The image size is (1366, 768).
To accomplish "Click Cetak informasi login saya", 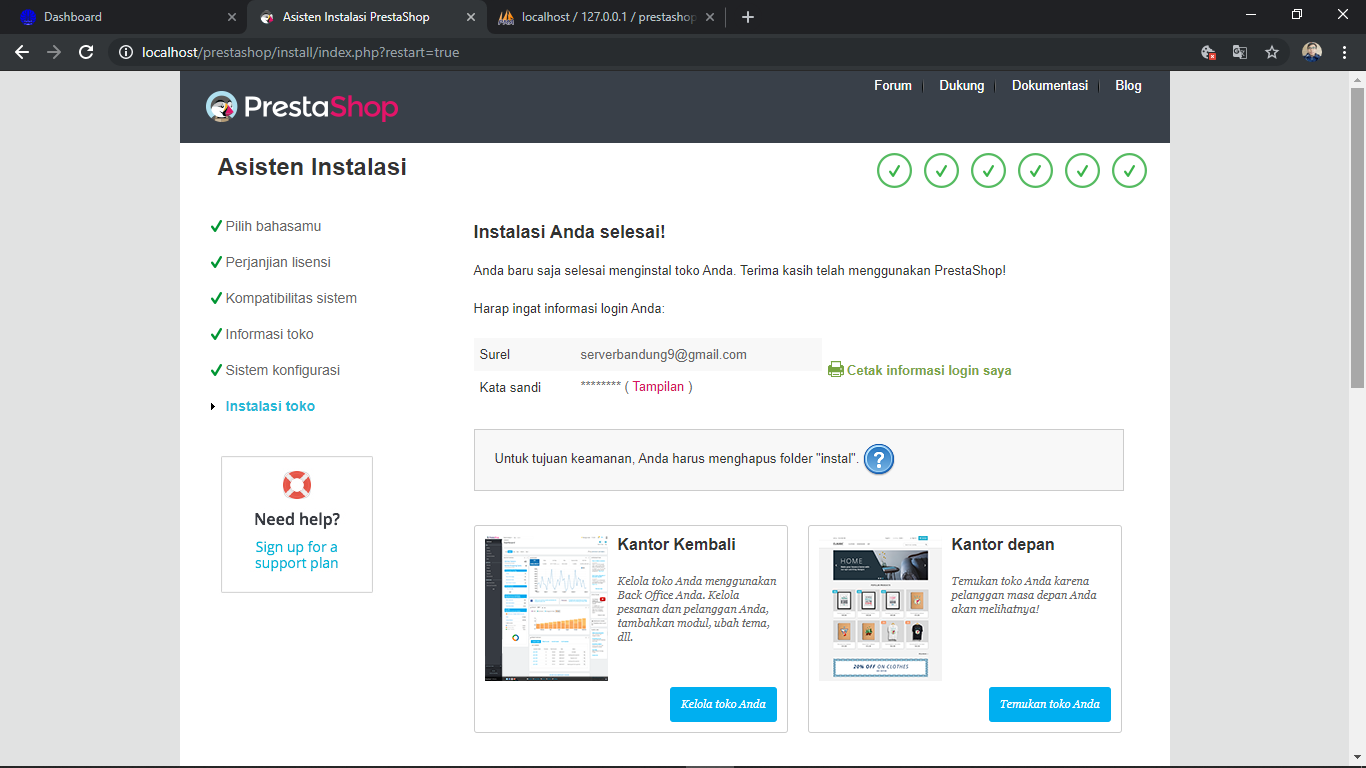I will [x=929, y=370].
